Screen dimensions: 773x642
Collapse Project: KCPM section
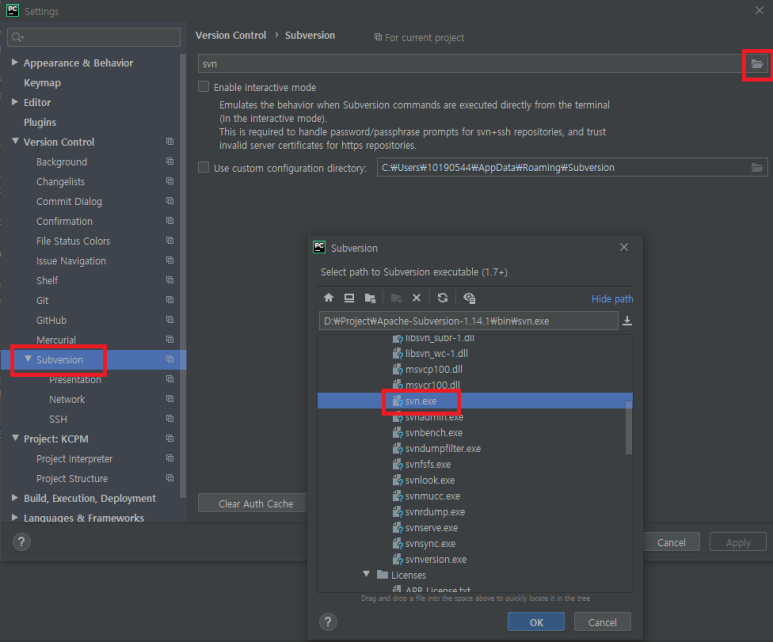click(15, 438)
